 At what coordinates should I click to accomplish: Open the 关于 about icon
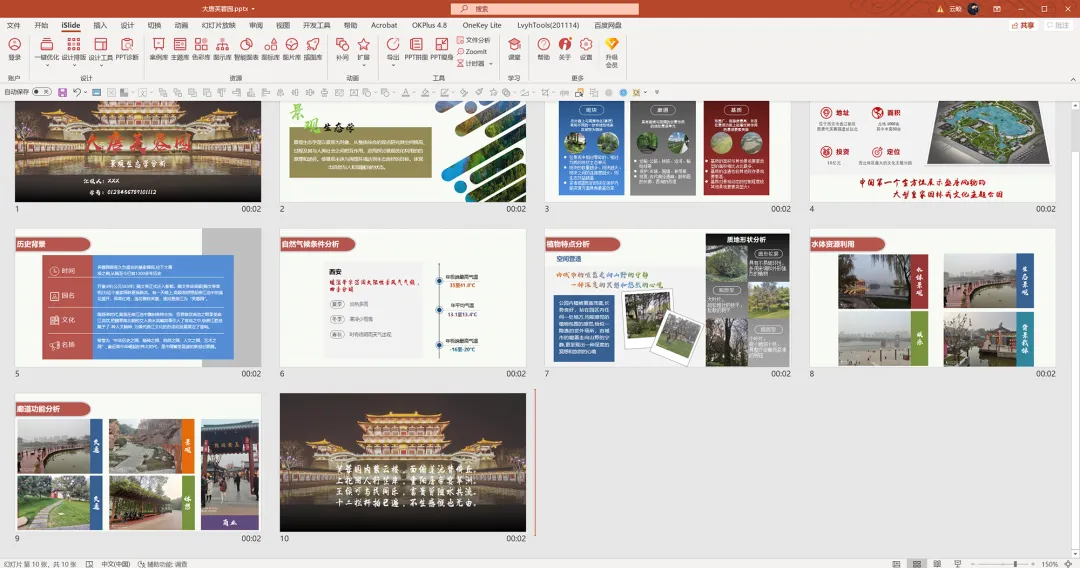(565, 49)
